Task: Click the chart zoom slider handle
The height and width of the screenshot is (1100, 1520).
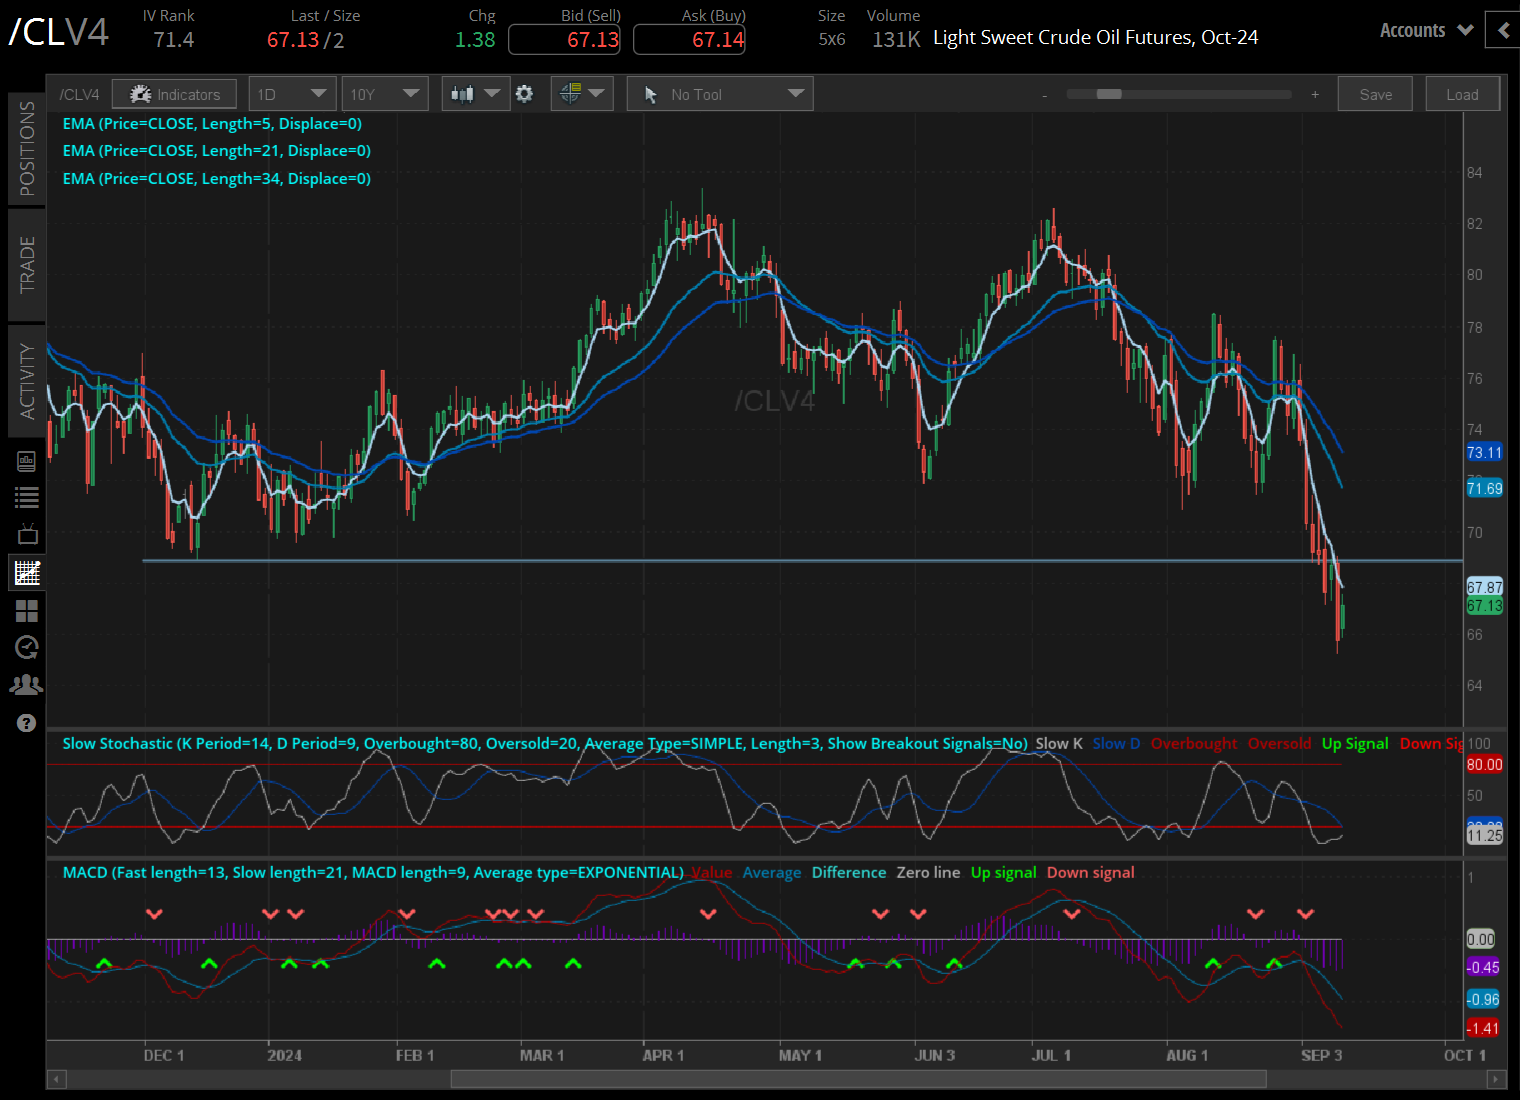Action: 1109,94
